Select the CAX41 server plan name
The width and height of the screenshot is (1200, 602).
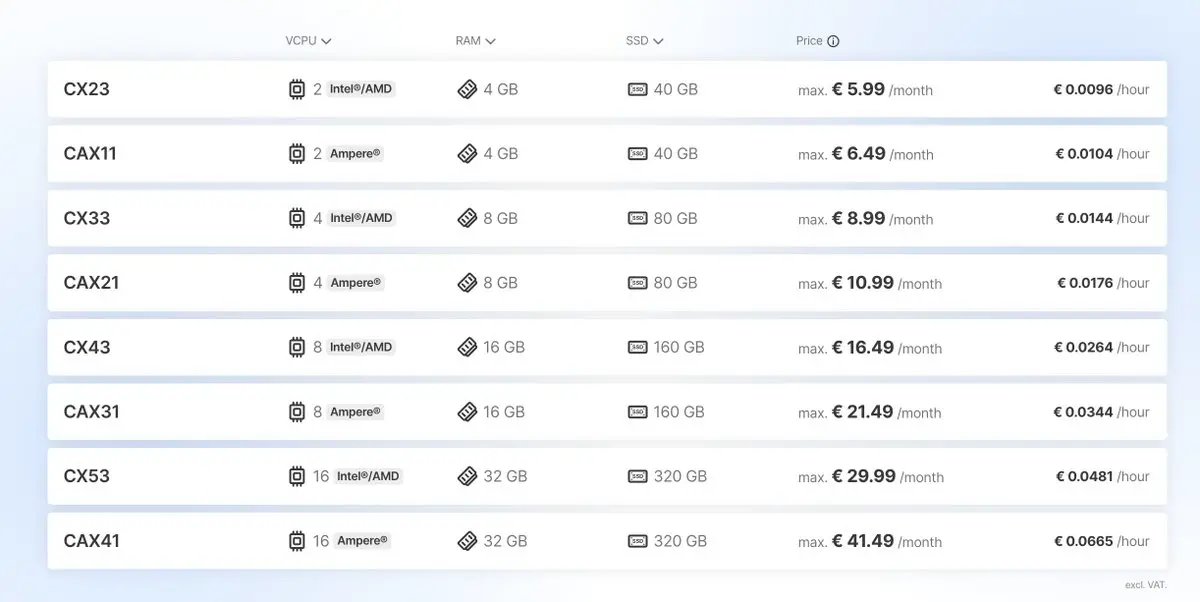coord(92,541)
